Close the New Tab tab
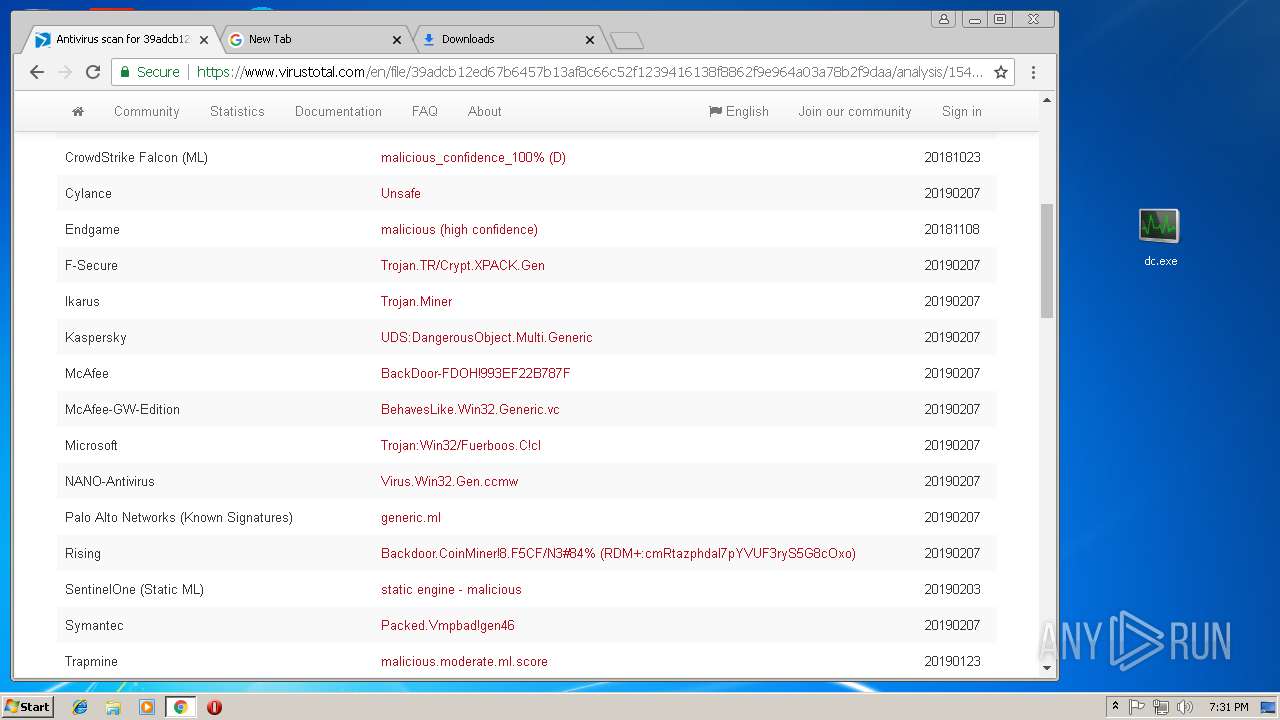 pos(396,40)
